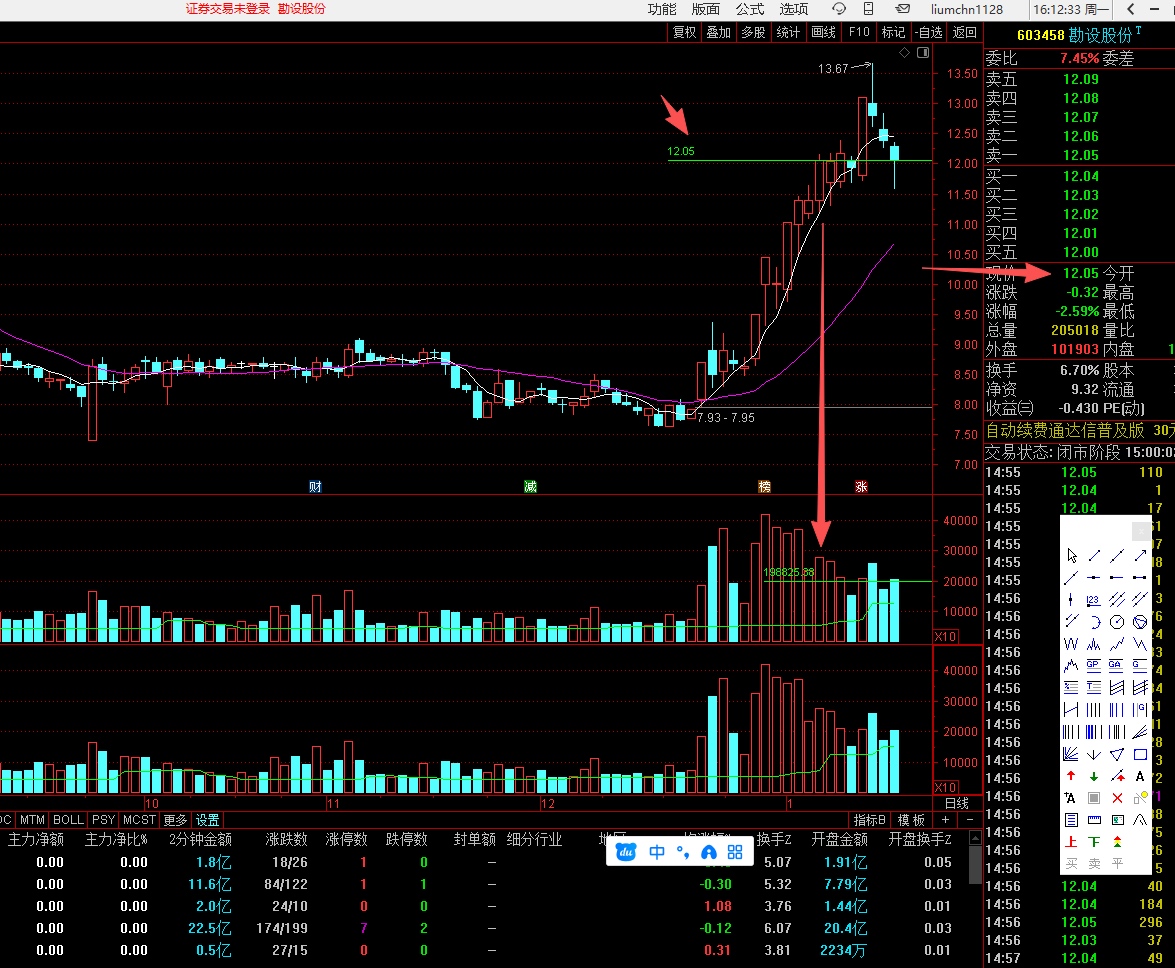Click the 标记 toolbar button
Screen dimensions: 1175x968
893,32
